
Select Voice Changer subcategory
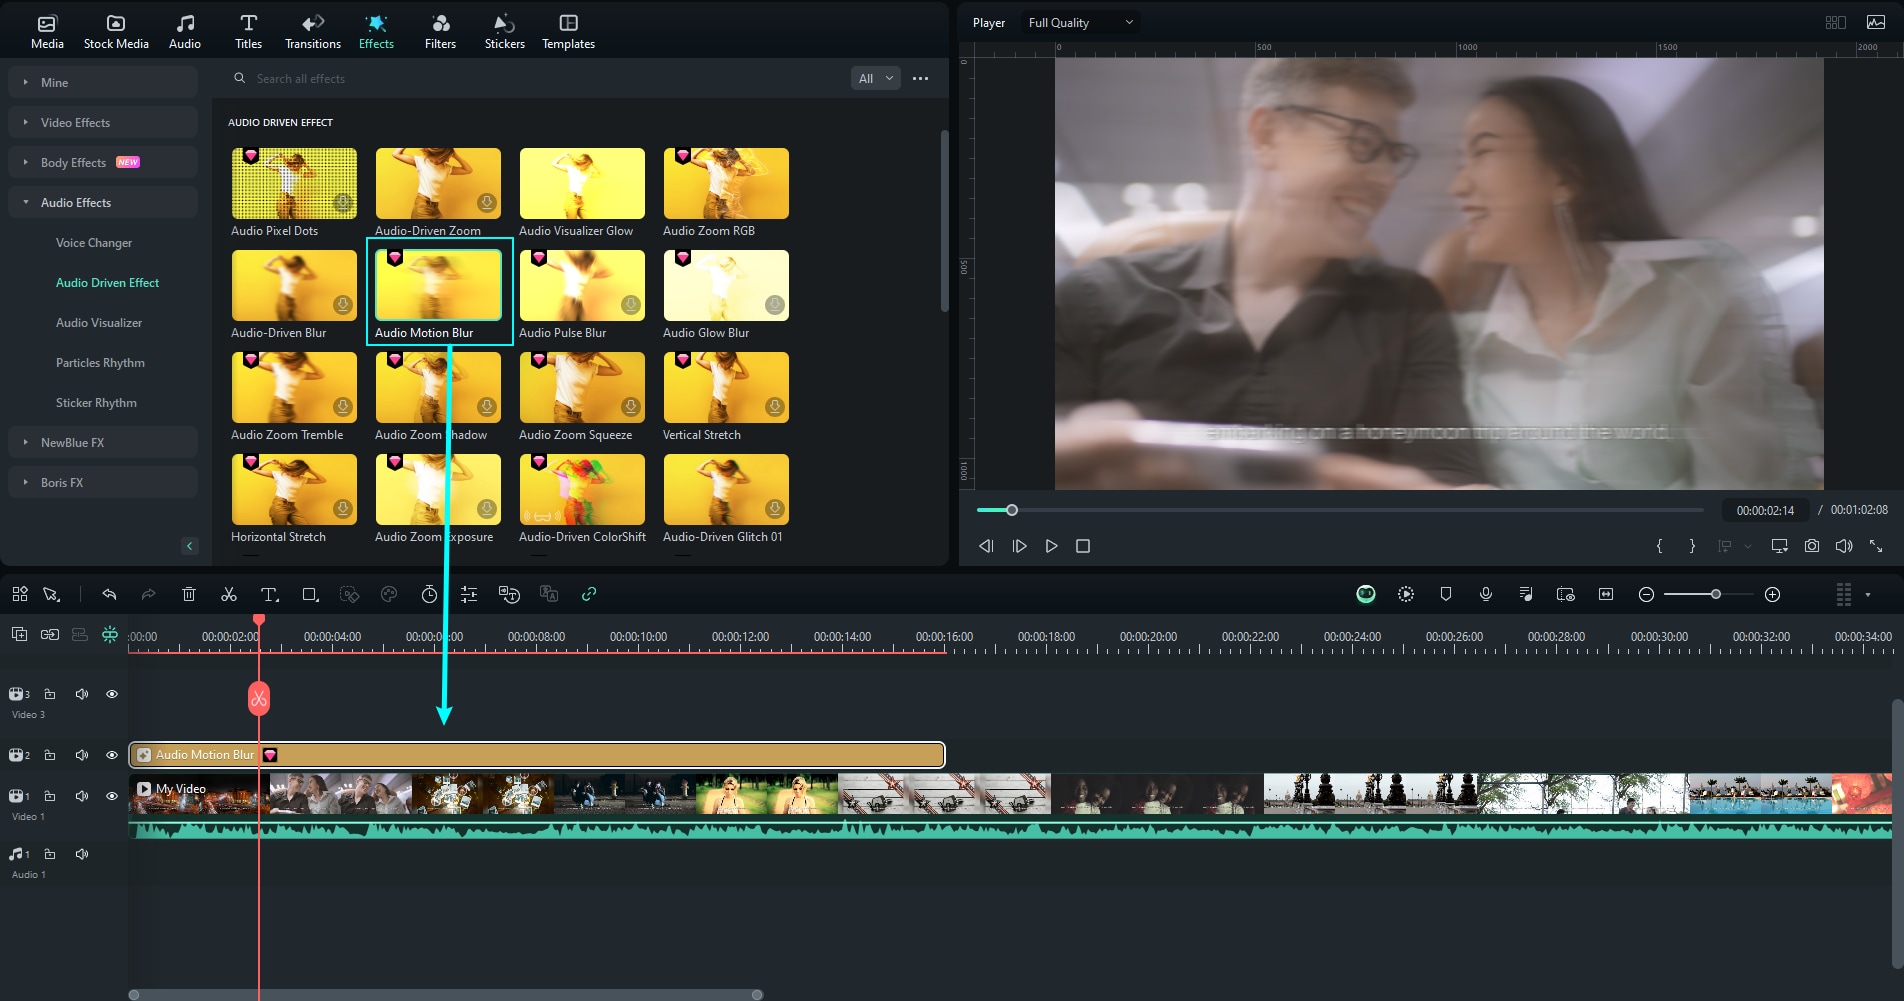[x=94, y=242]
